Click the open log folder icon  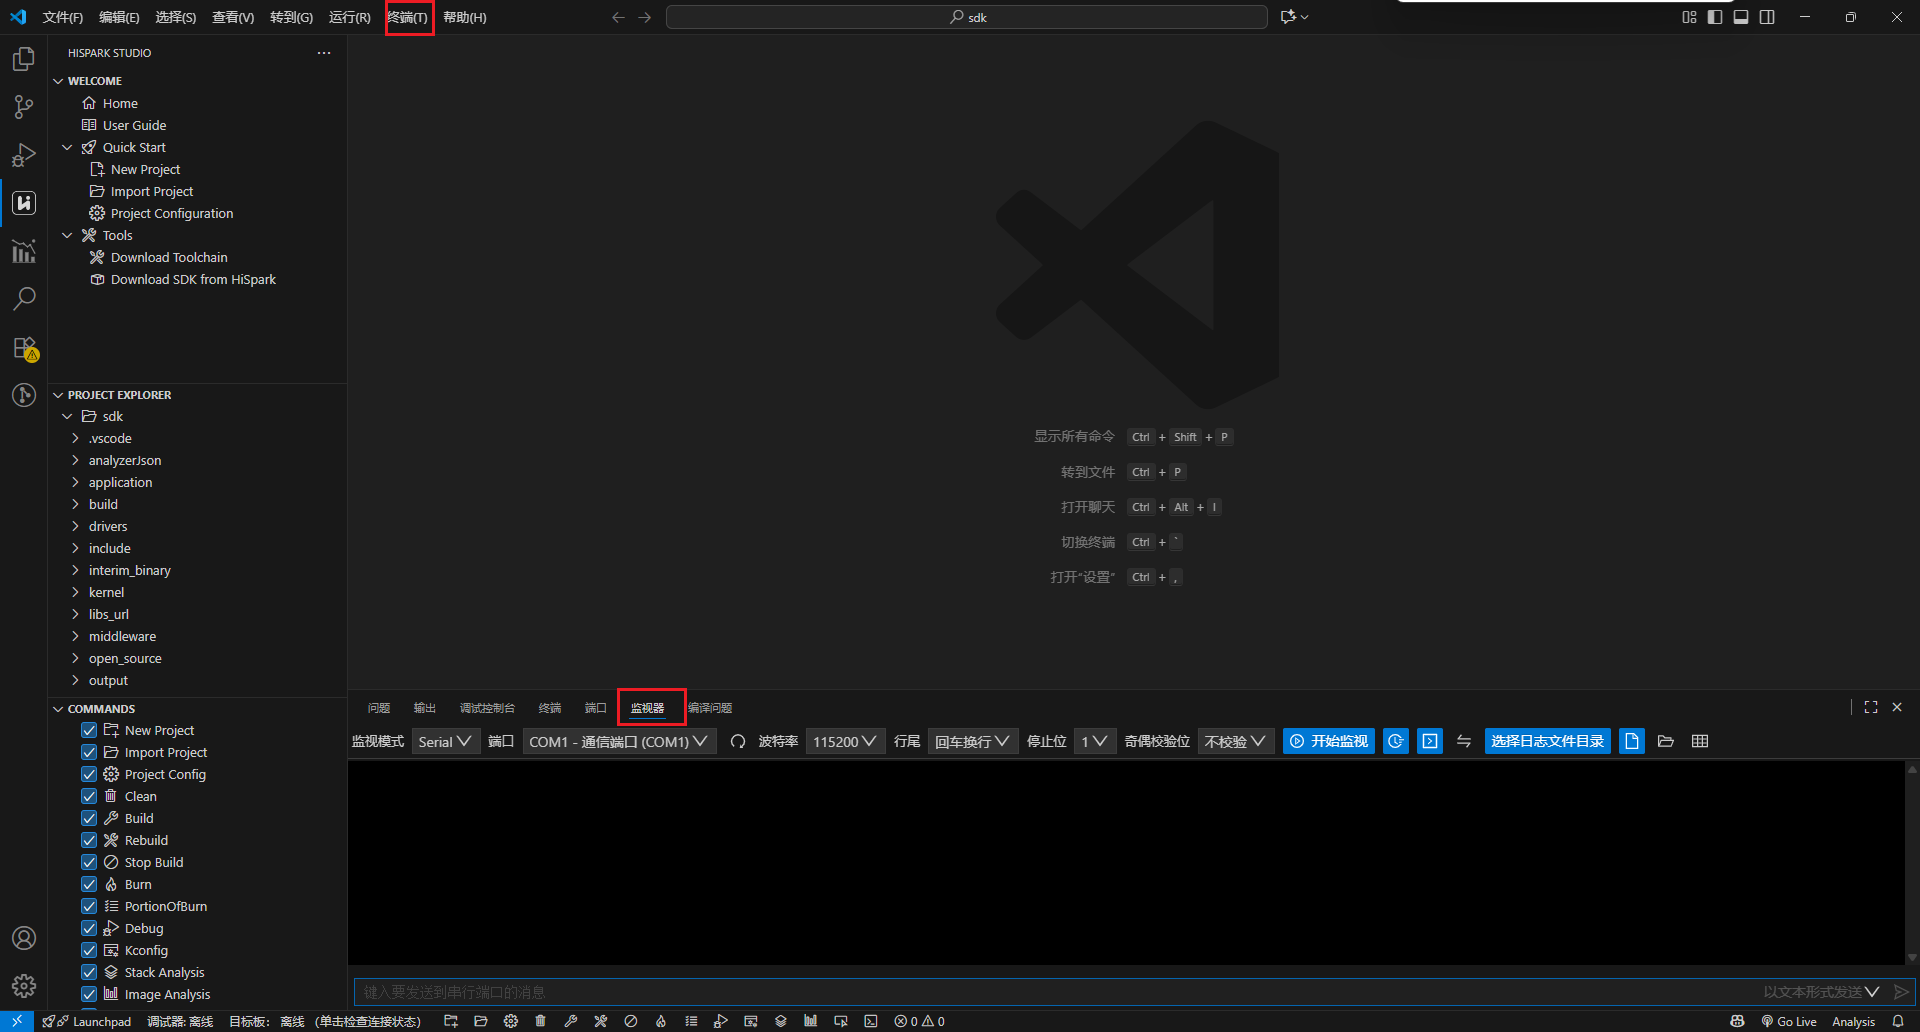[x=1666, y=741]
